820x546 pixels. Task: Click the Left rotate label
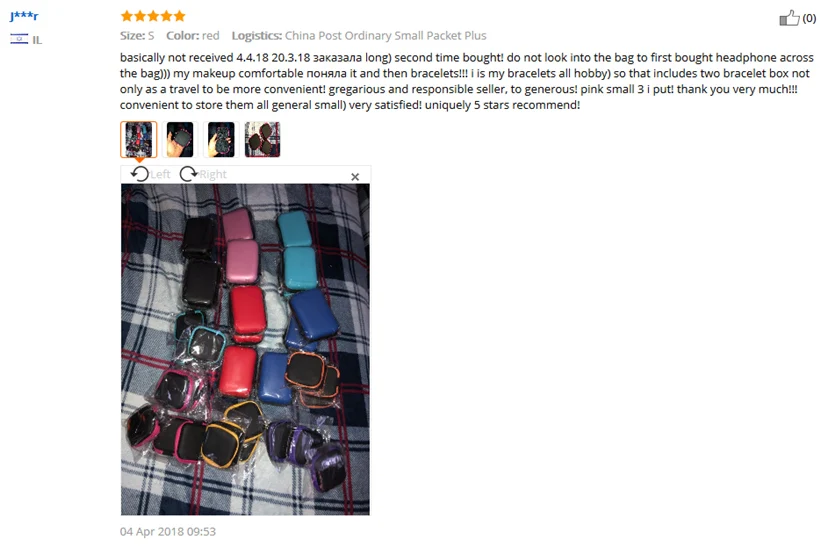160,174
